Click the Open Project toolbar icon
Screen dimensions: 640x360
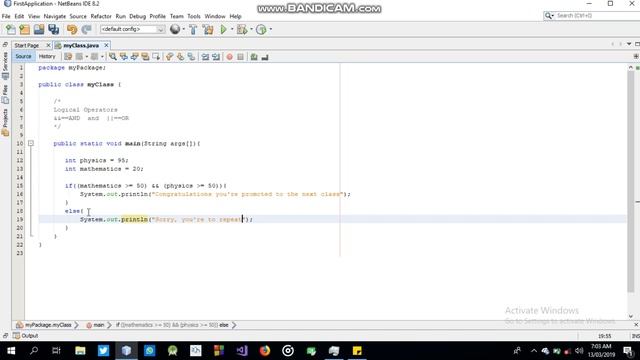click(x=39, y=29)
